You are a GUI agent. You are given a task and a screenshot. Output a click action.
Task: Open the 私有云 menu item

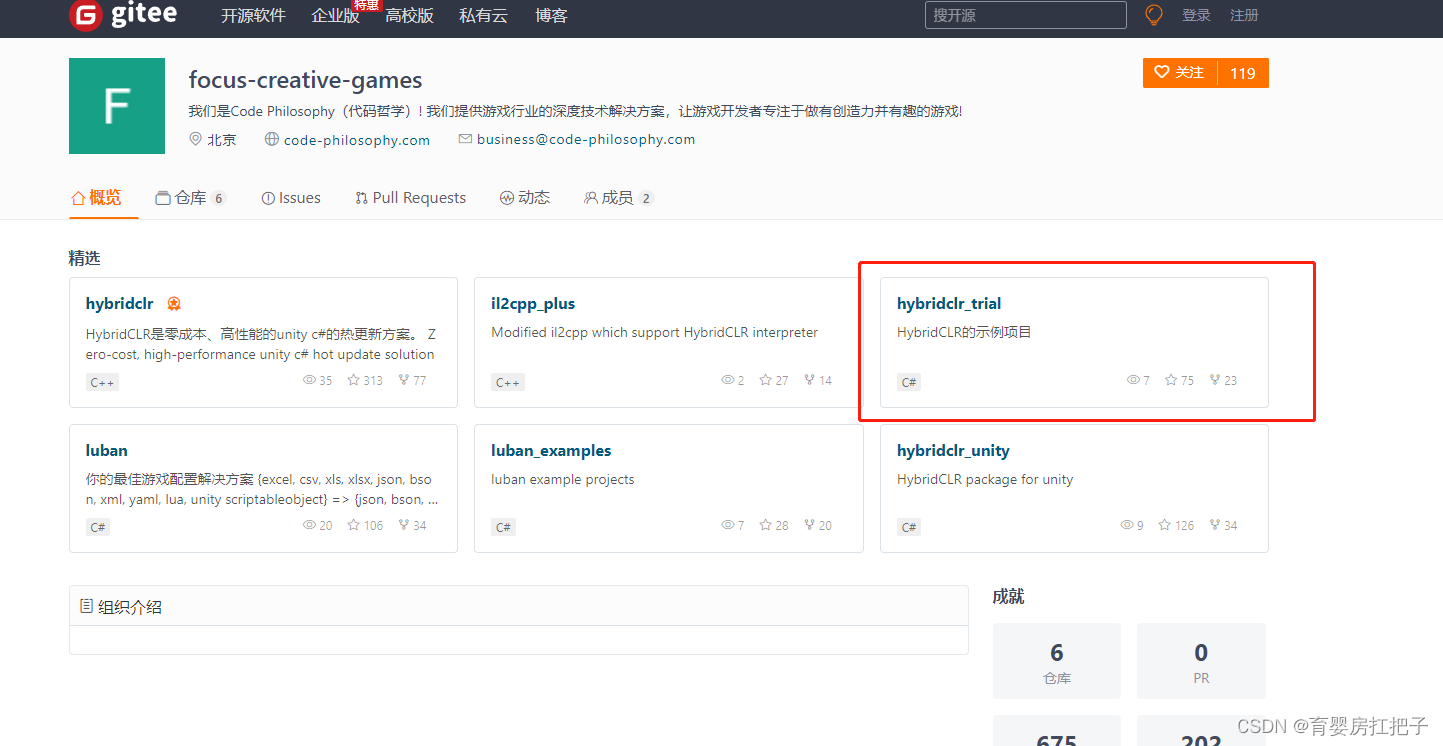(483, 15)
